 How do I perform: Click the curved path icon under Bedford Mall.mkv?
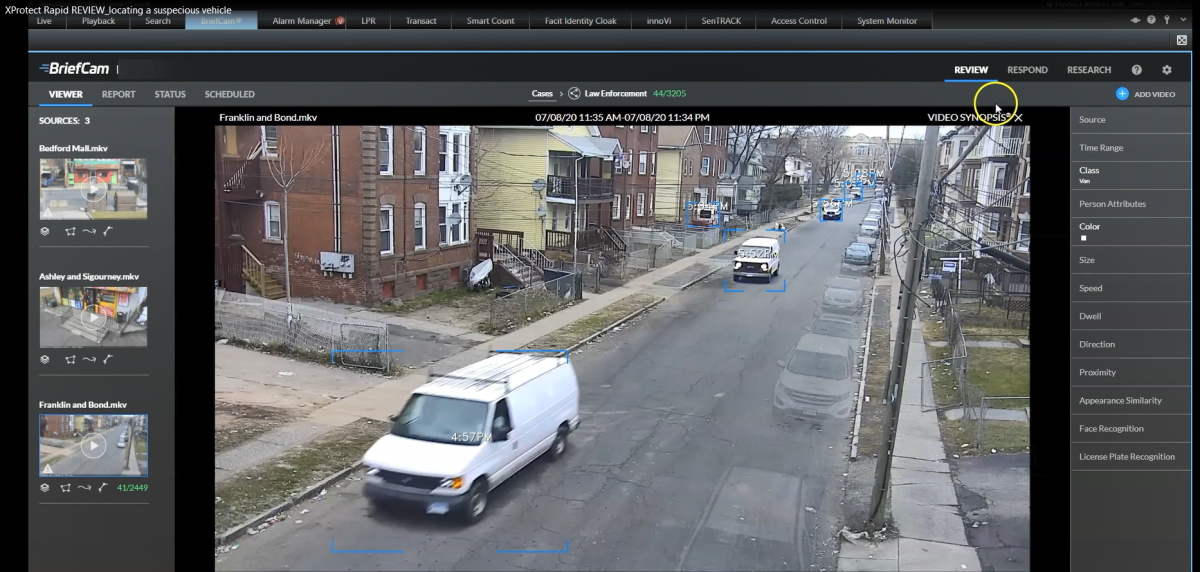(89, 229)
